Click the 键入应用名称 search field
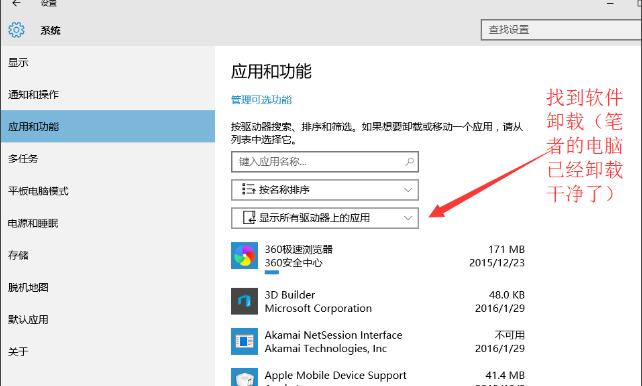Image resolution: width=642 pixels, height=386 pixels. tap(325, 162)
